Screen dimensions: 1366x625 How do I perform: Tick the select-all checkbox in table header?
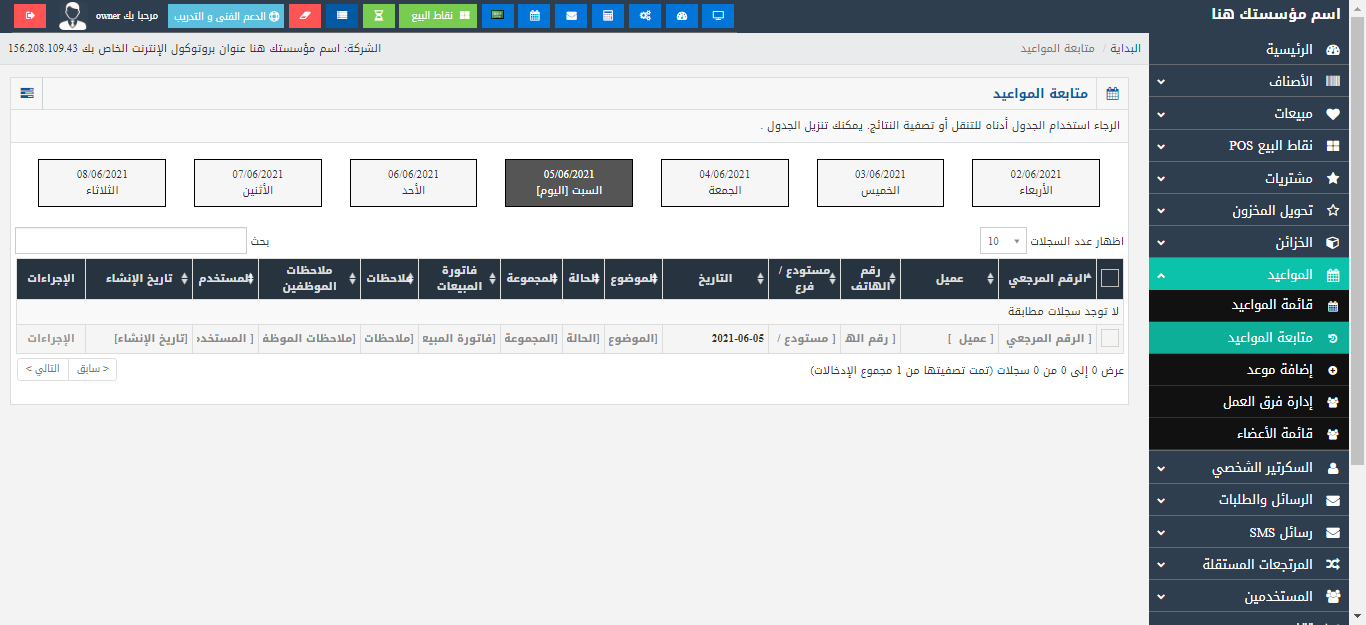1109,279
